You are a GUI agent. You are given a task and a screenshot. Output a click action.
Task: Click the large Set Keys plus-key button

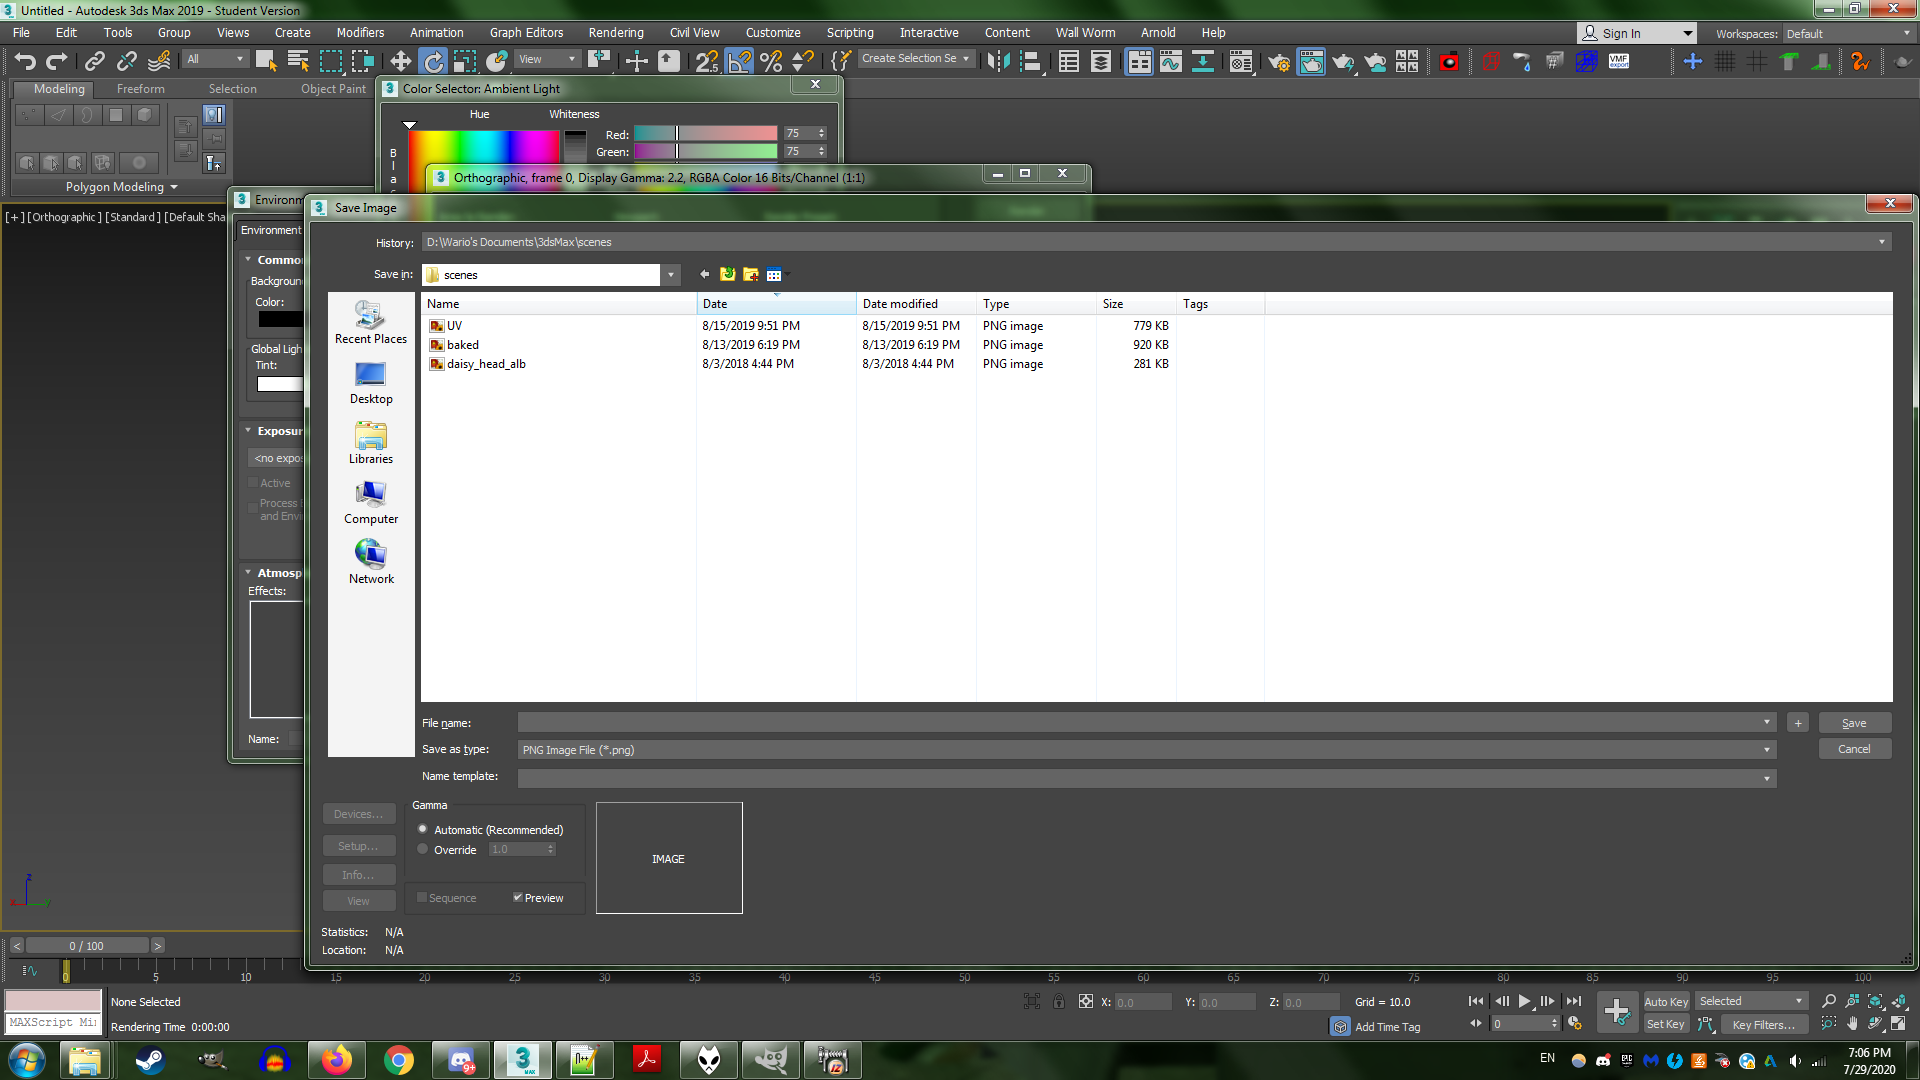pos(1616,1012)
